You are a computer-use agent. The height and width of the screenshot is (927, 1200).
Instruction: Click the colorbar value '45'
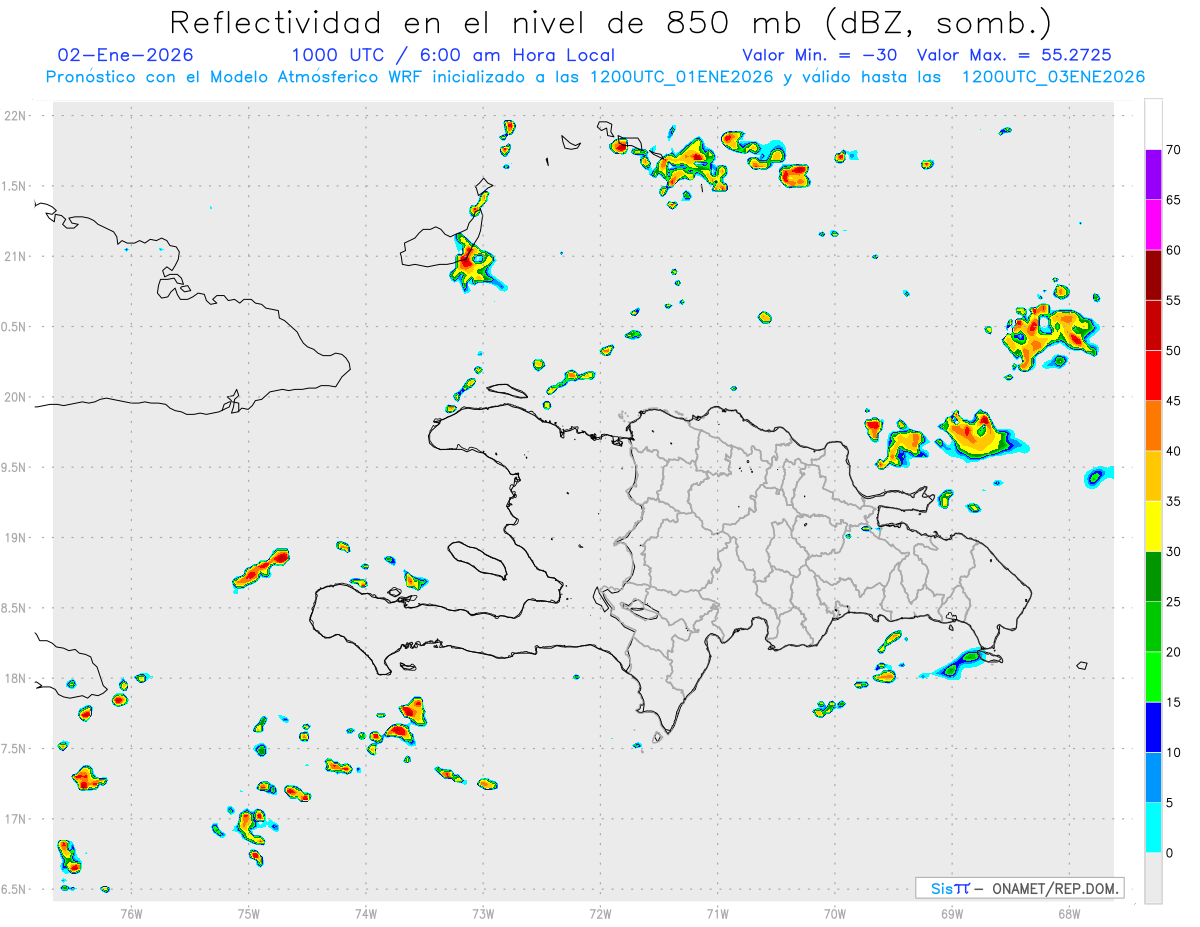click(x=1173, y=401)
